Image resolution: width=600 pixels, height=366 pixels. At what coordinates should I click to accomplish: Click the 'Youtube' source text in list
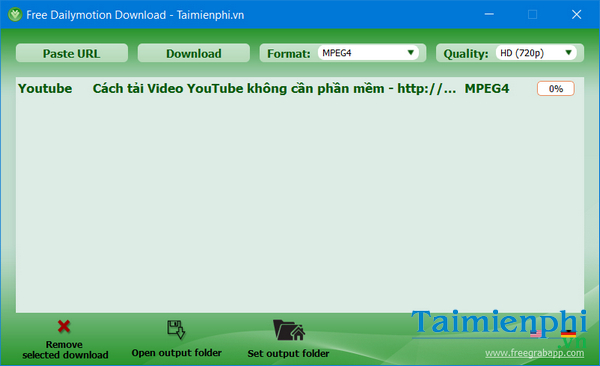[x=45, y=88]
